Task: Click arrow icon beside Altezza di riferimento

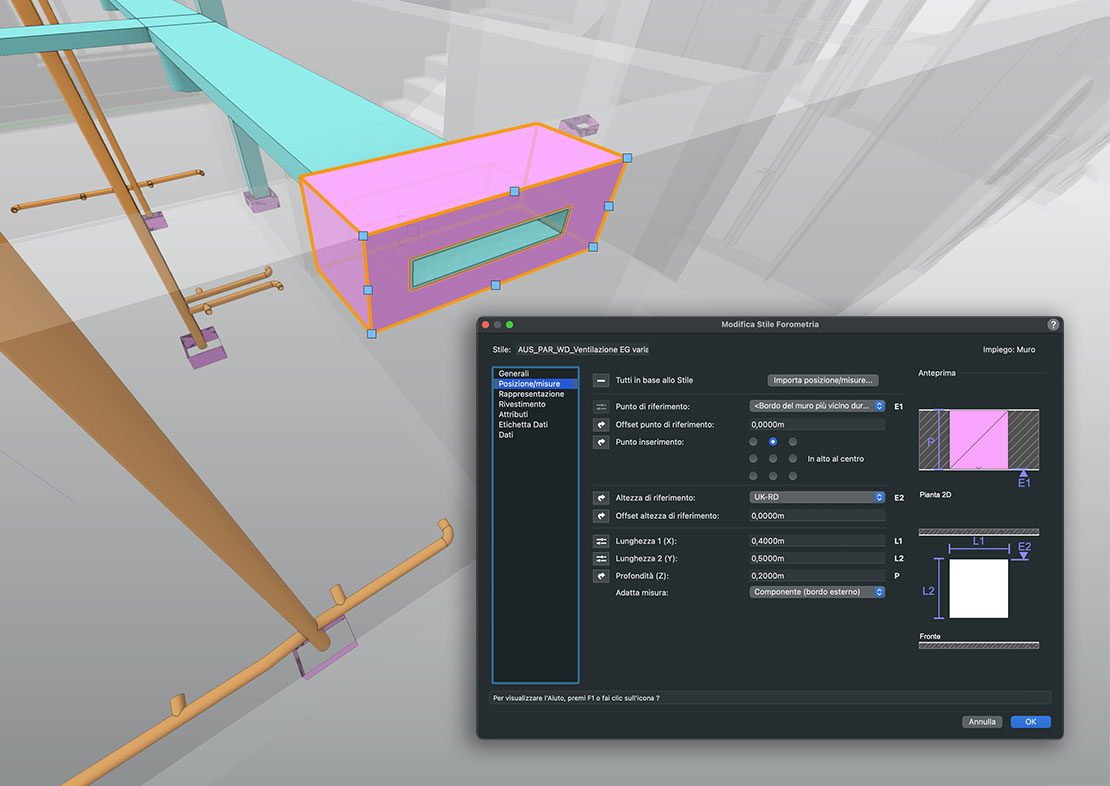Action: [601, 497]
